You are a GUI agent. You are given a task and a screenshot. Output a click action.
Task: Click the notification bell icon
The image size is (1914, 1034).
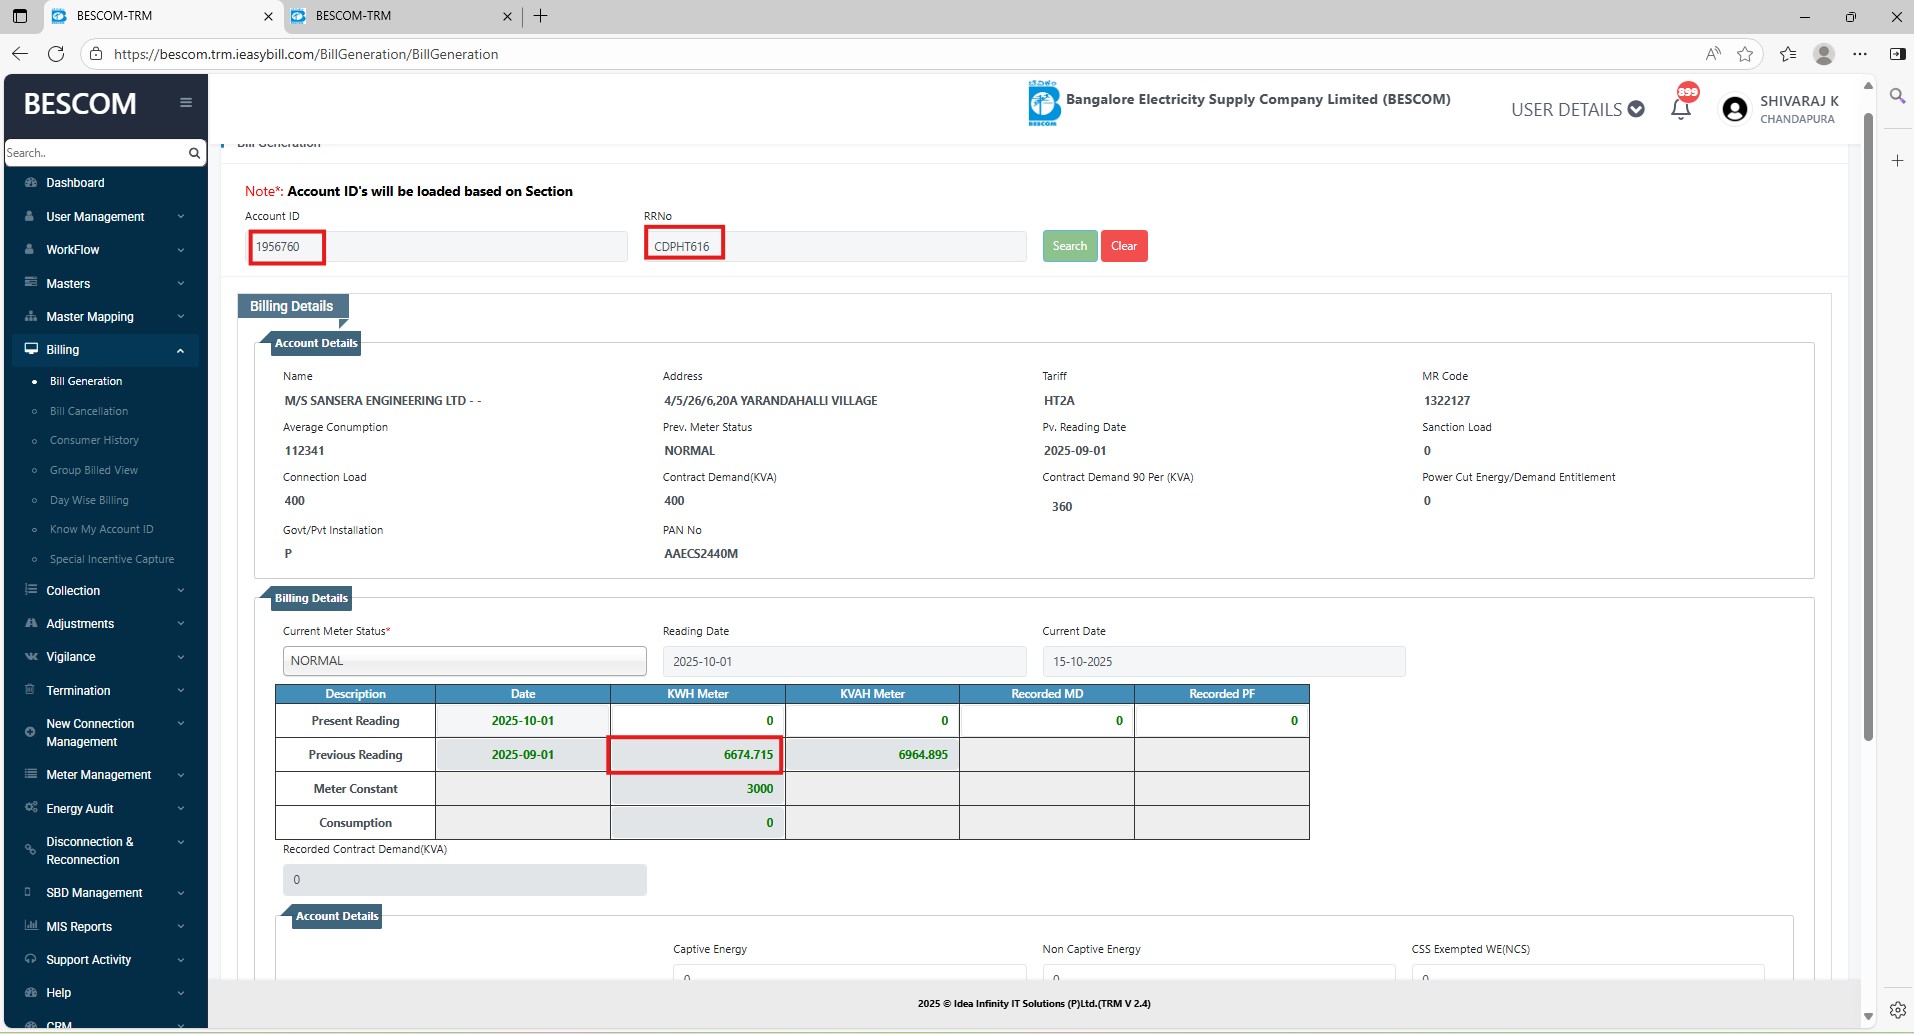(x=1681, y=109)
